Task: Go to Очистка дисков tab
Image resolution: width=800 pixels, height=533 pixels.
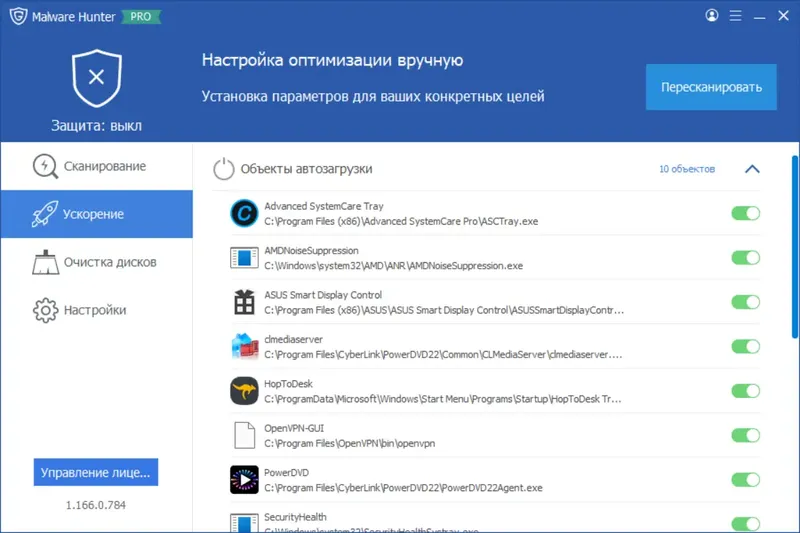Action: coord(96,262)
